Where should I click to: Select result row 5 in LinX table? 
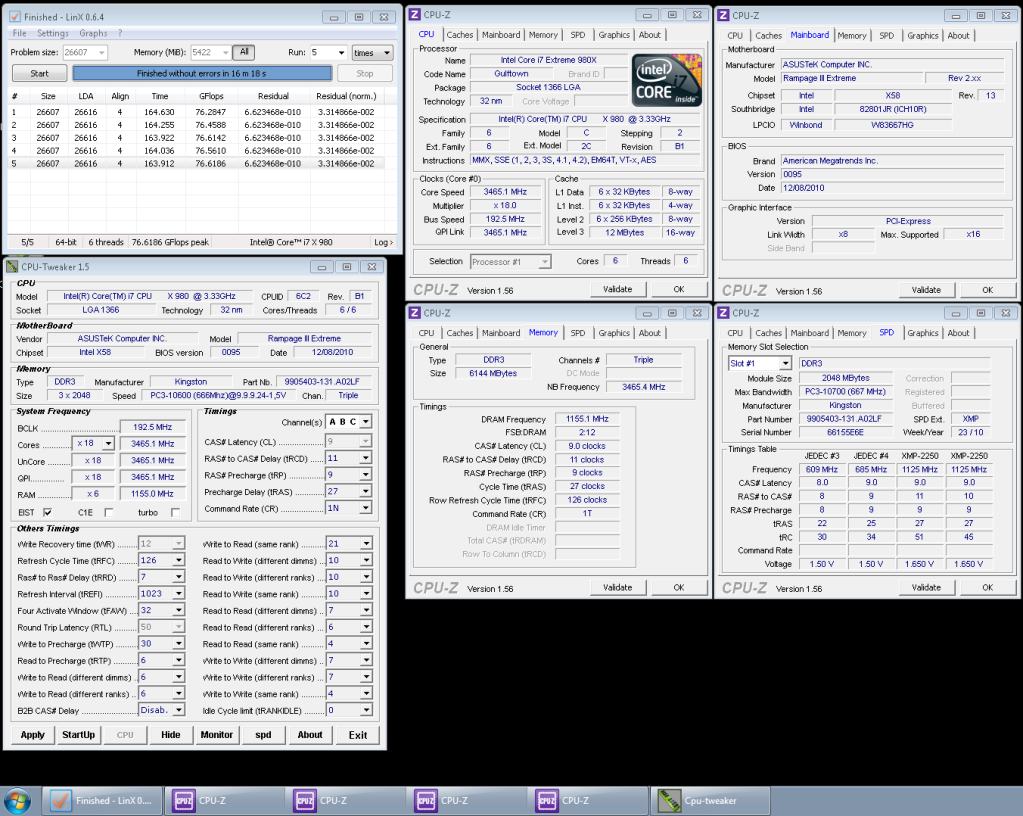(200, 163)
